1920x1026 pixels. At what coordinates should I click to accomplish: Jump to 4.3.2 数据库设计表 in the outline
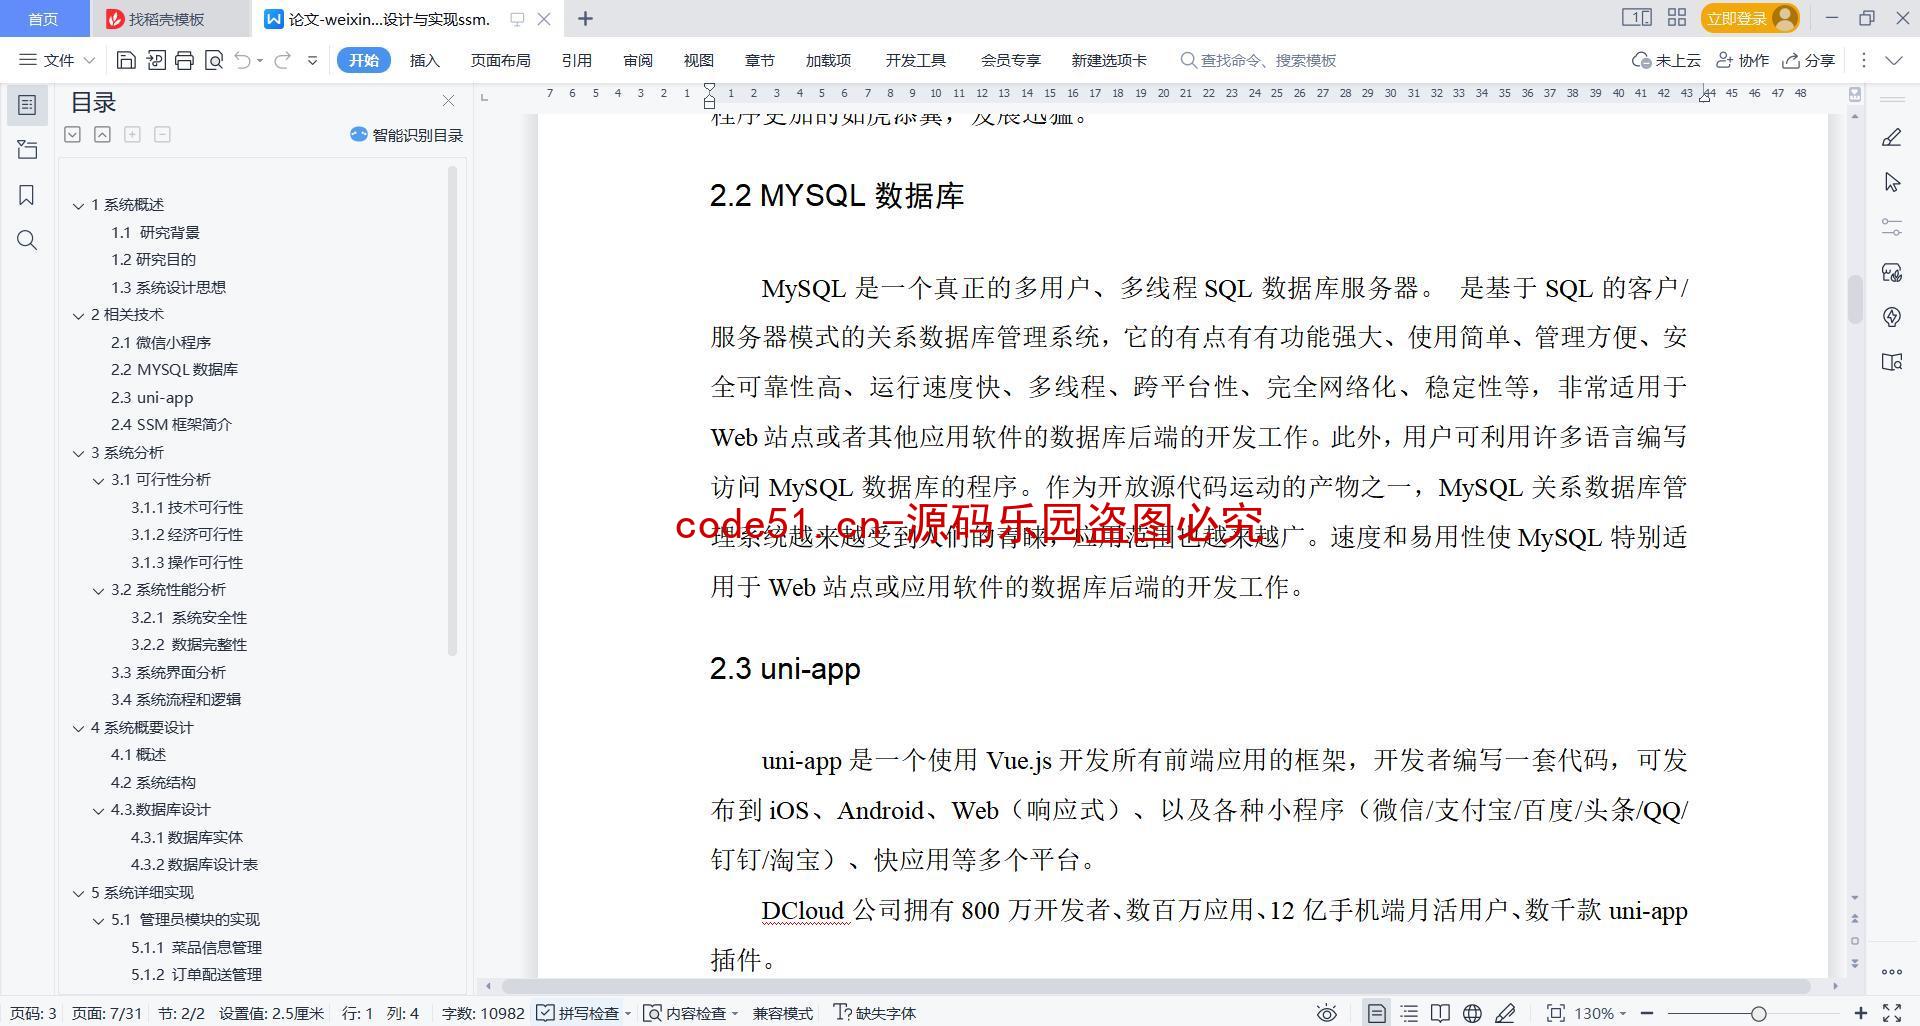pyautogui.click(x=194, y=864)
